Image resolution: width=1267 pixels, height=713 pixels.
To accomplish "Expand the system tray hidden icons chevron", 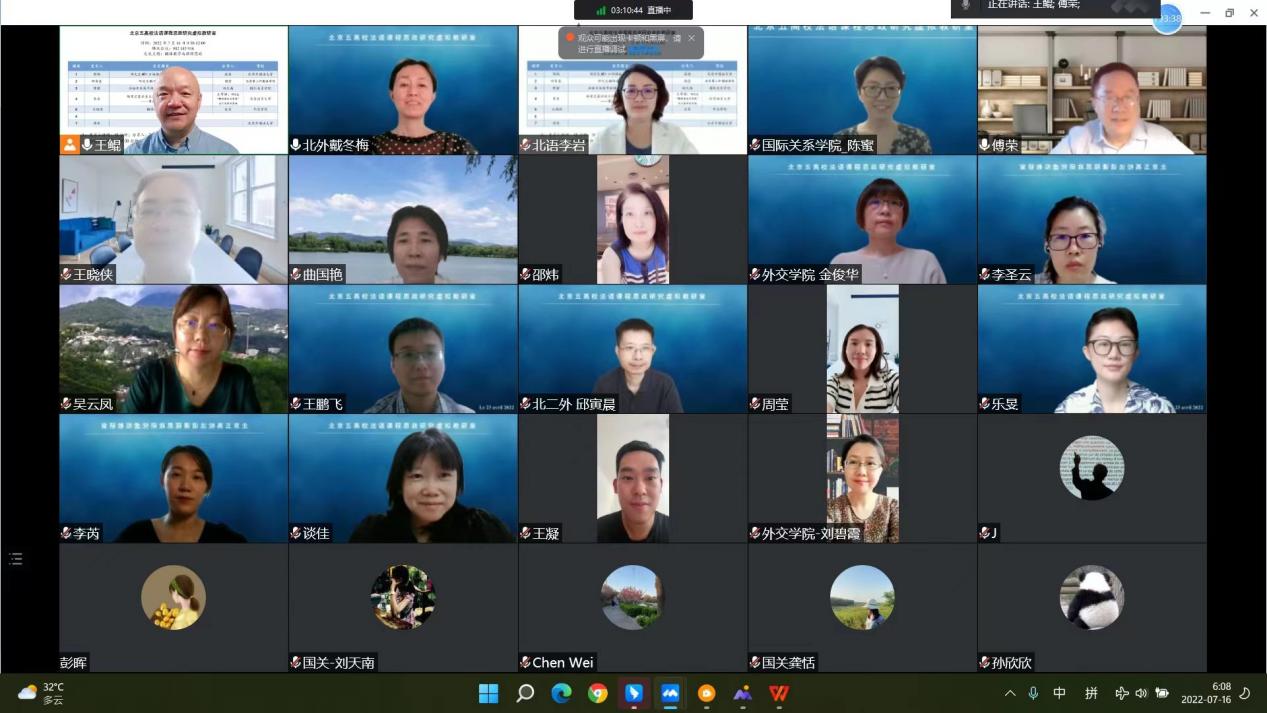I will pos(1010,693).
